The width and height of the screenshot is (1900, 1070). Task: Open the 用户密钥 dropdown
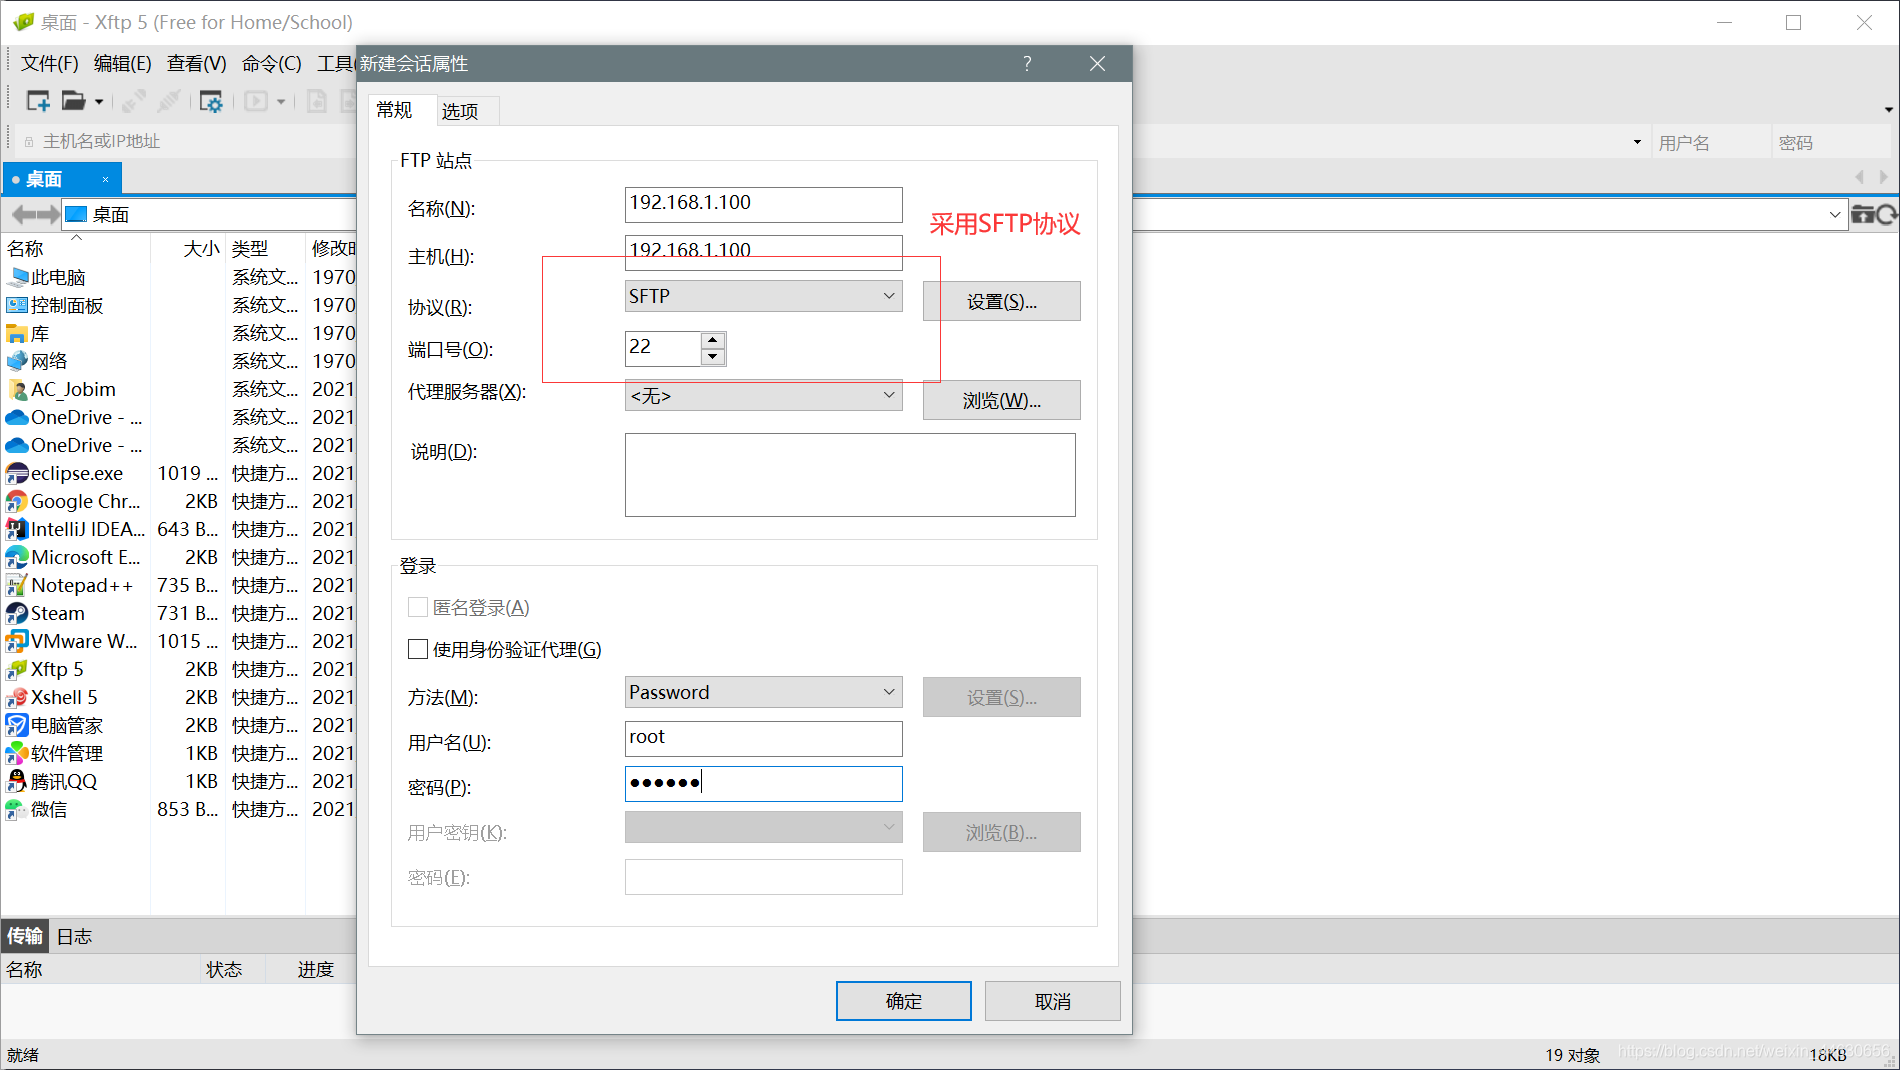coord(763,827)
